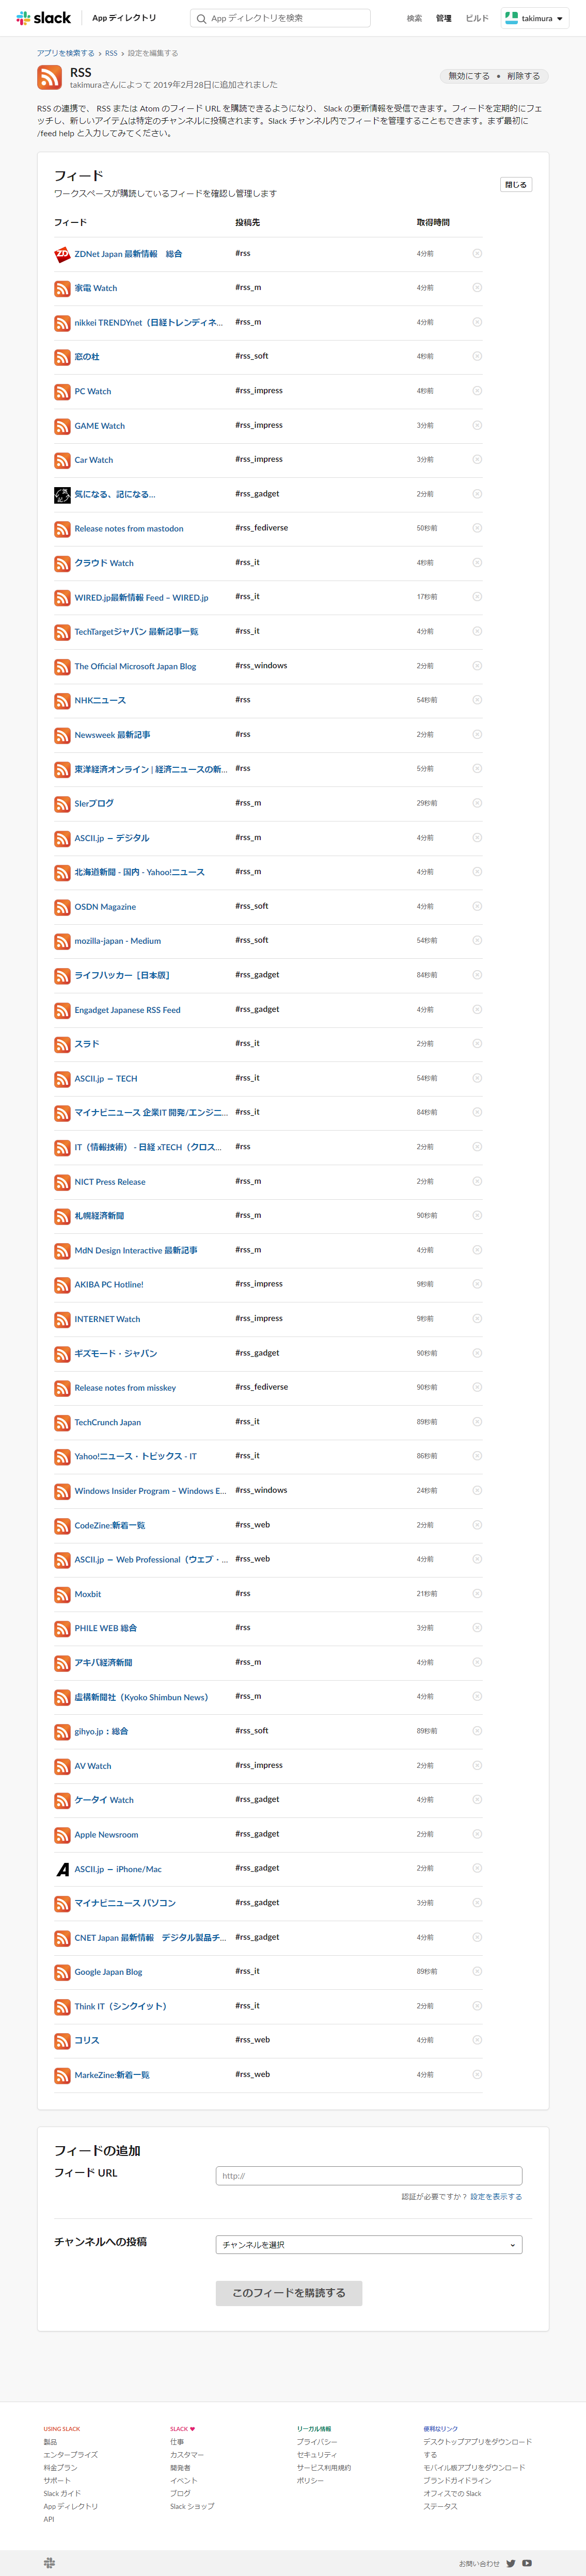Go to アプリを検索する breadcrumb

(x=66, y=53)
